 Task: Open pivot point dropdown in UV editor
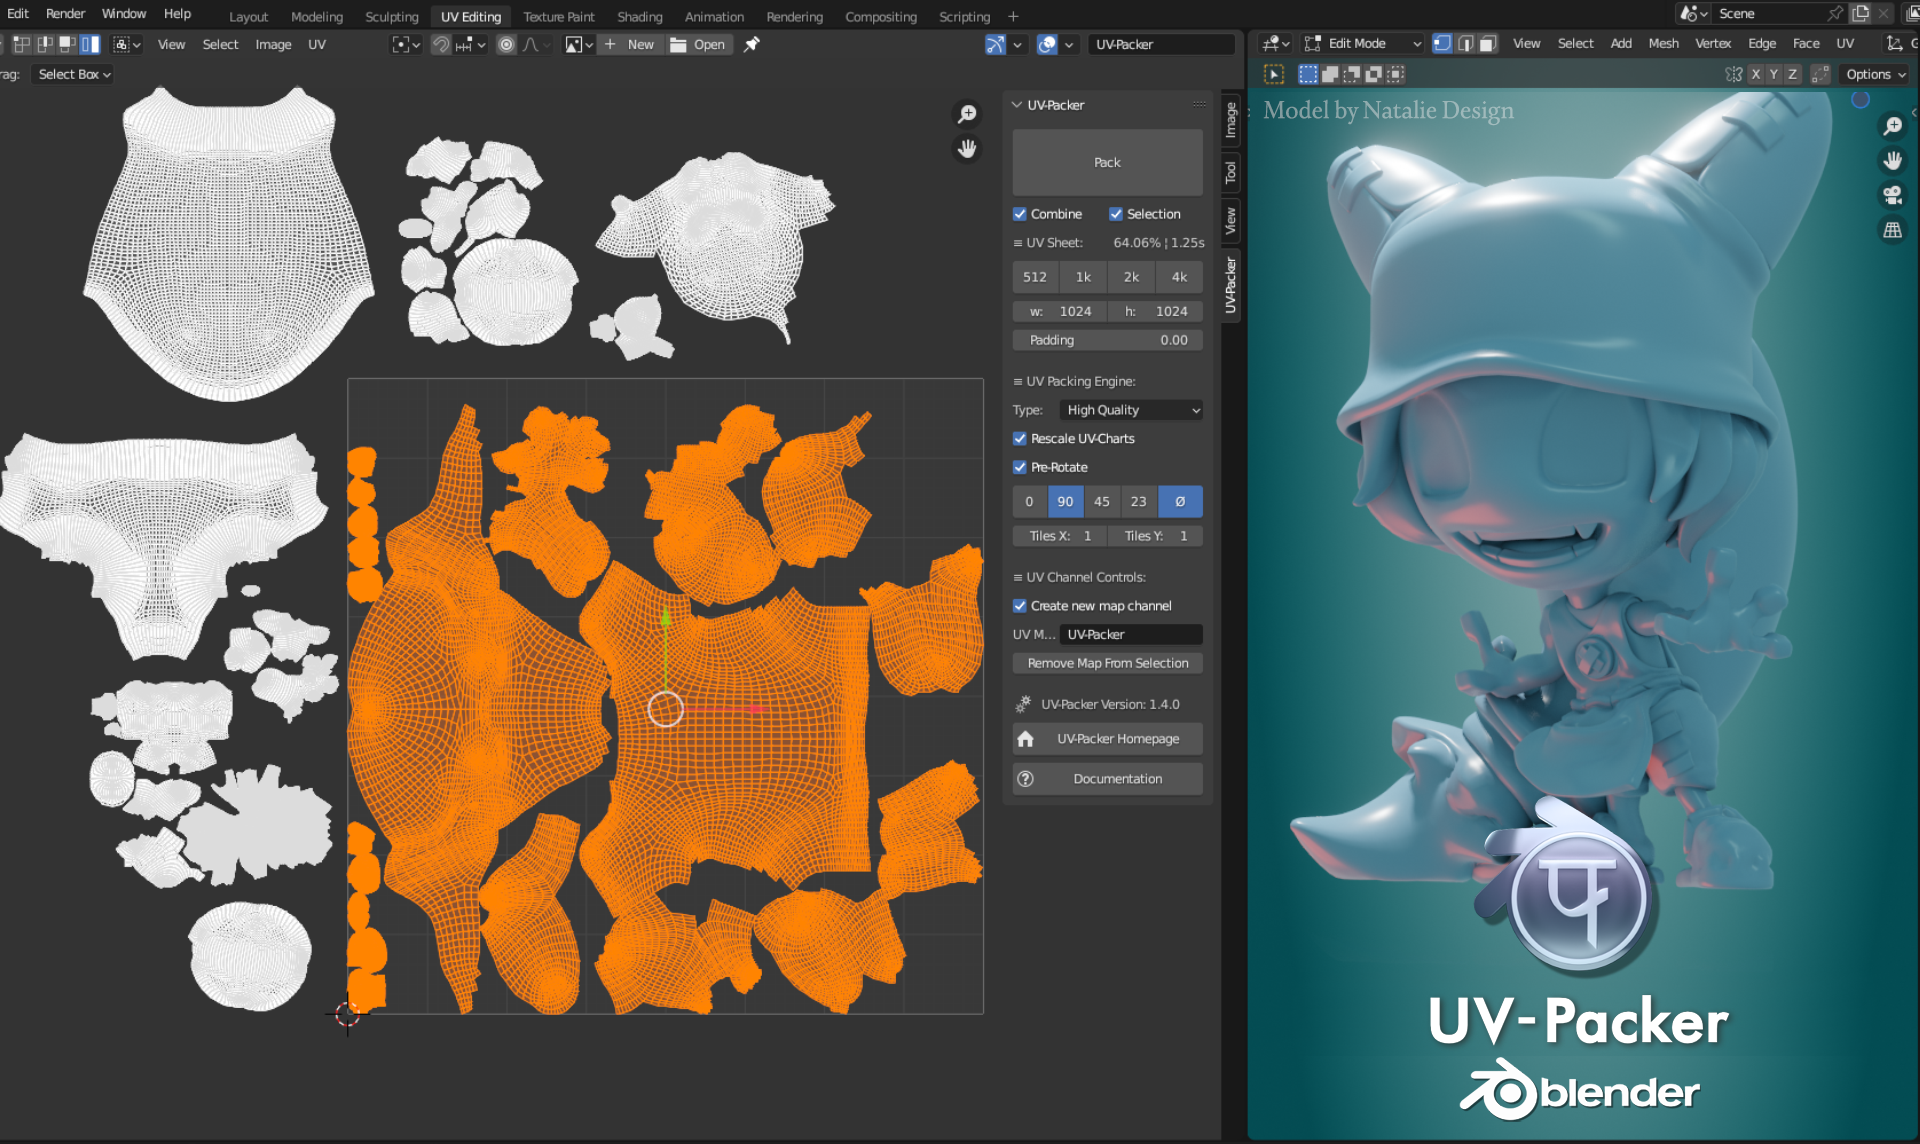point(405,44)
